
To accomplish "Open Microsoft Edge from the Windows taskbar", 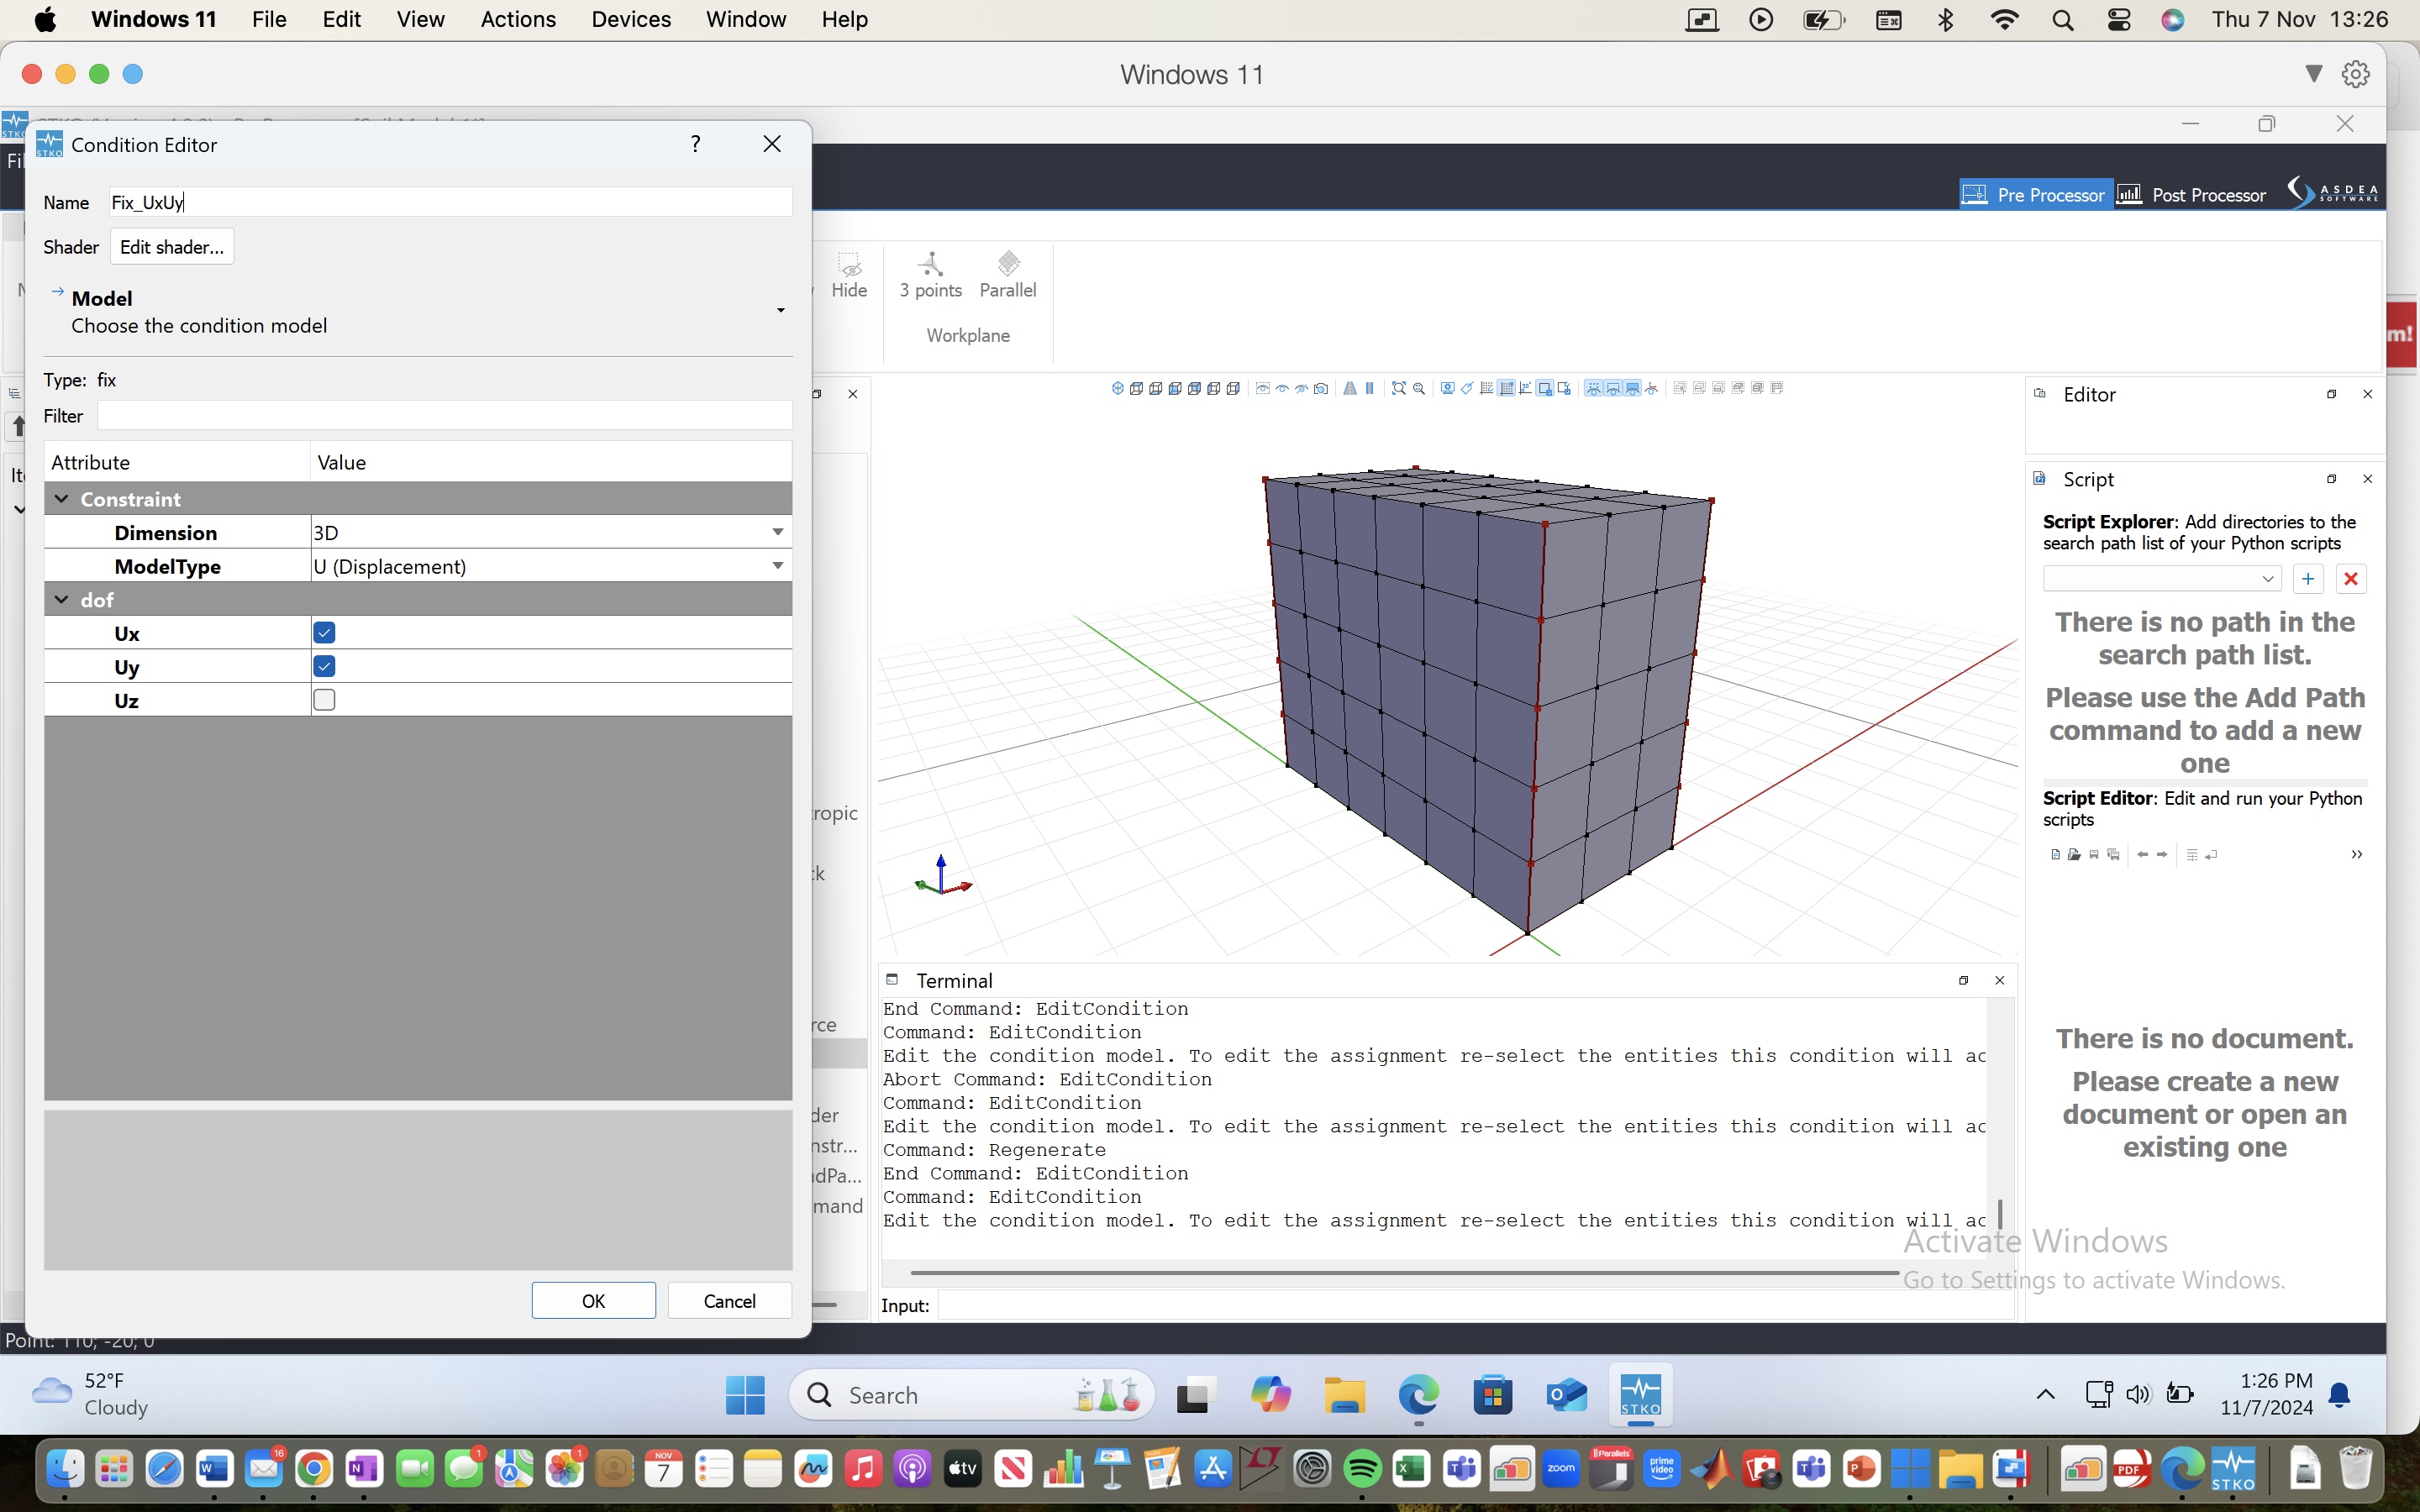I will [x=1418, y=1395].
